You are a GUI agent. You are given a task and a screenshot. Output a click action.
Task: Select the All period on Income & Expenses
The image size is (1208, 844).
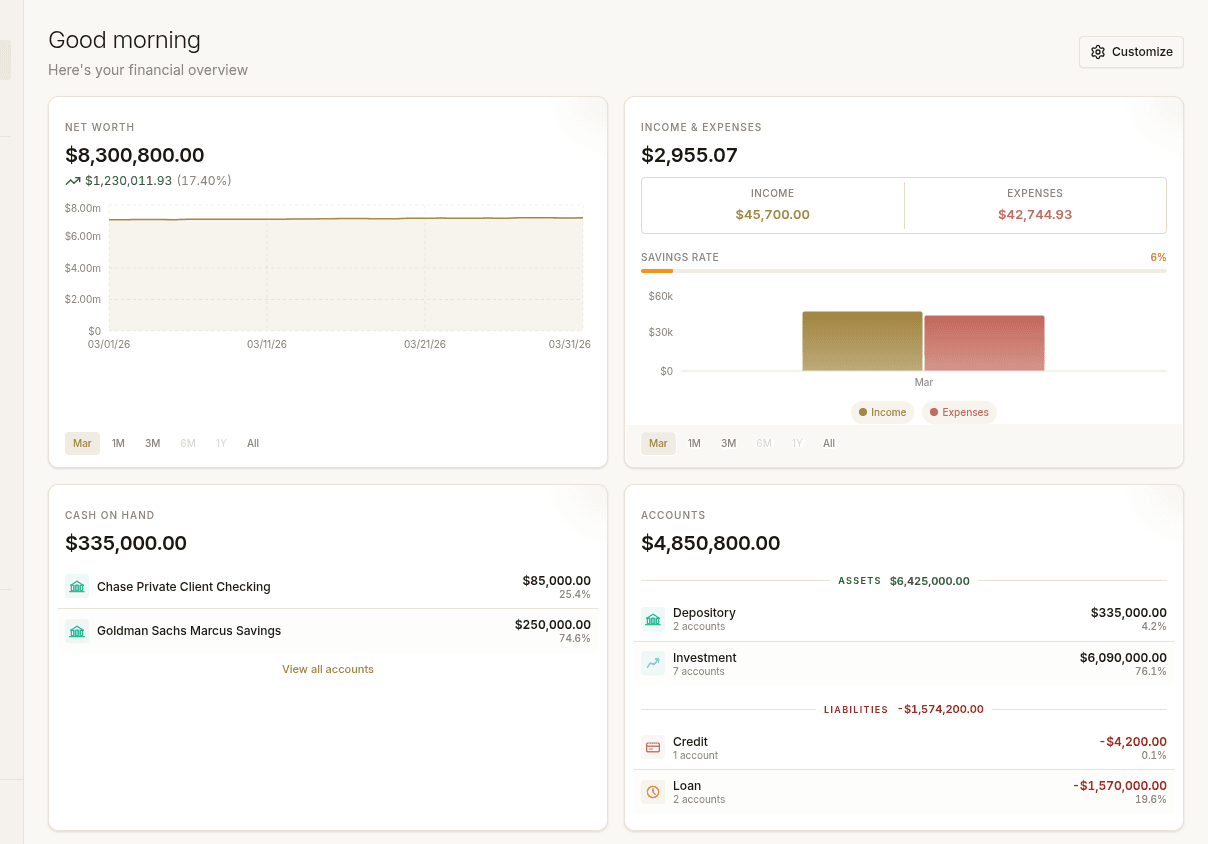coord(829,443)
